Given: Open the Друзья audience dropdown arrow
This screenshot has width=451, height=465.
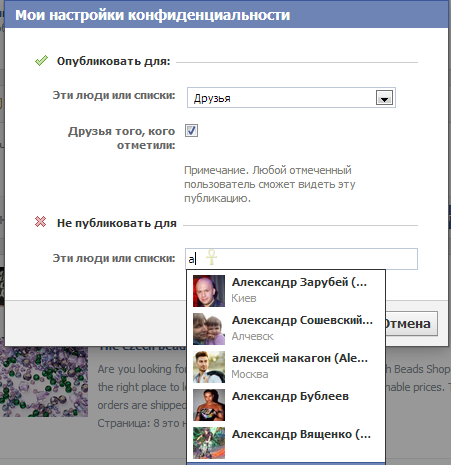Looking at the screenshot, I should [x=384, y=98].
